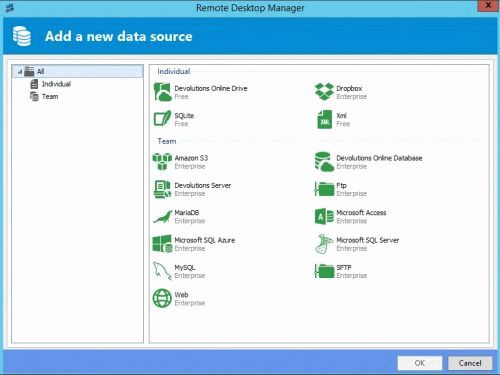
Task: Click the app icon in the title bar
Action: 9,8
